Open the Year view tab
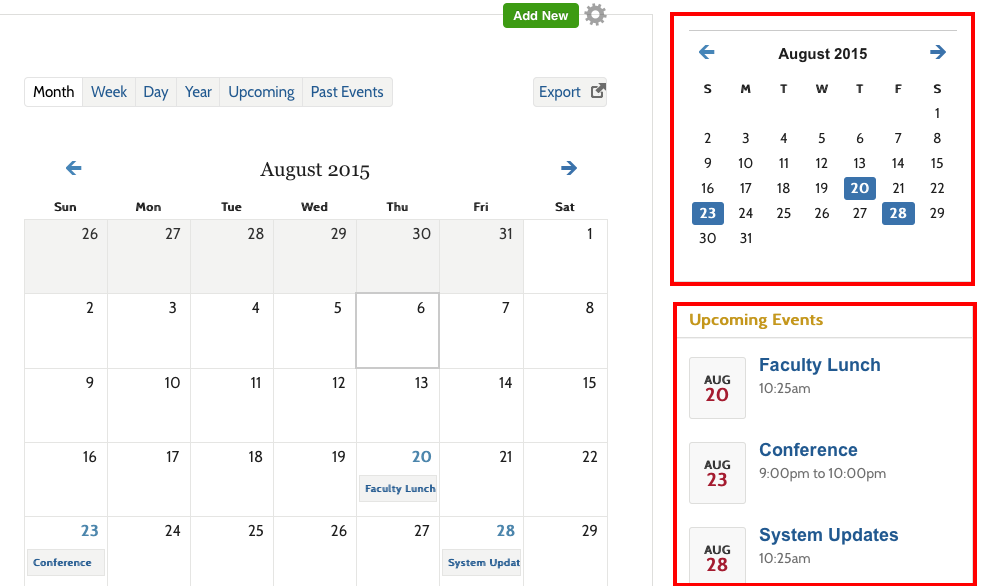Viewport: 992px width, 586px height. (198, 92)
